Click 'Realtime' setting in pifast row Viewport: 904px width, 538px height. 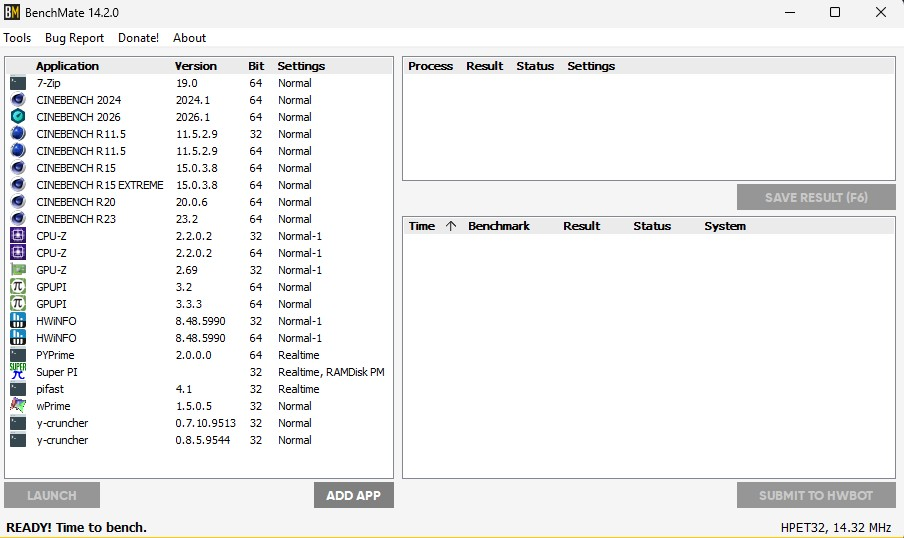point(299,389)
